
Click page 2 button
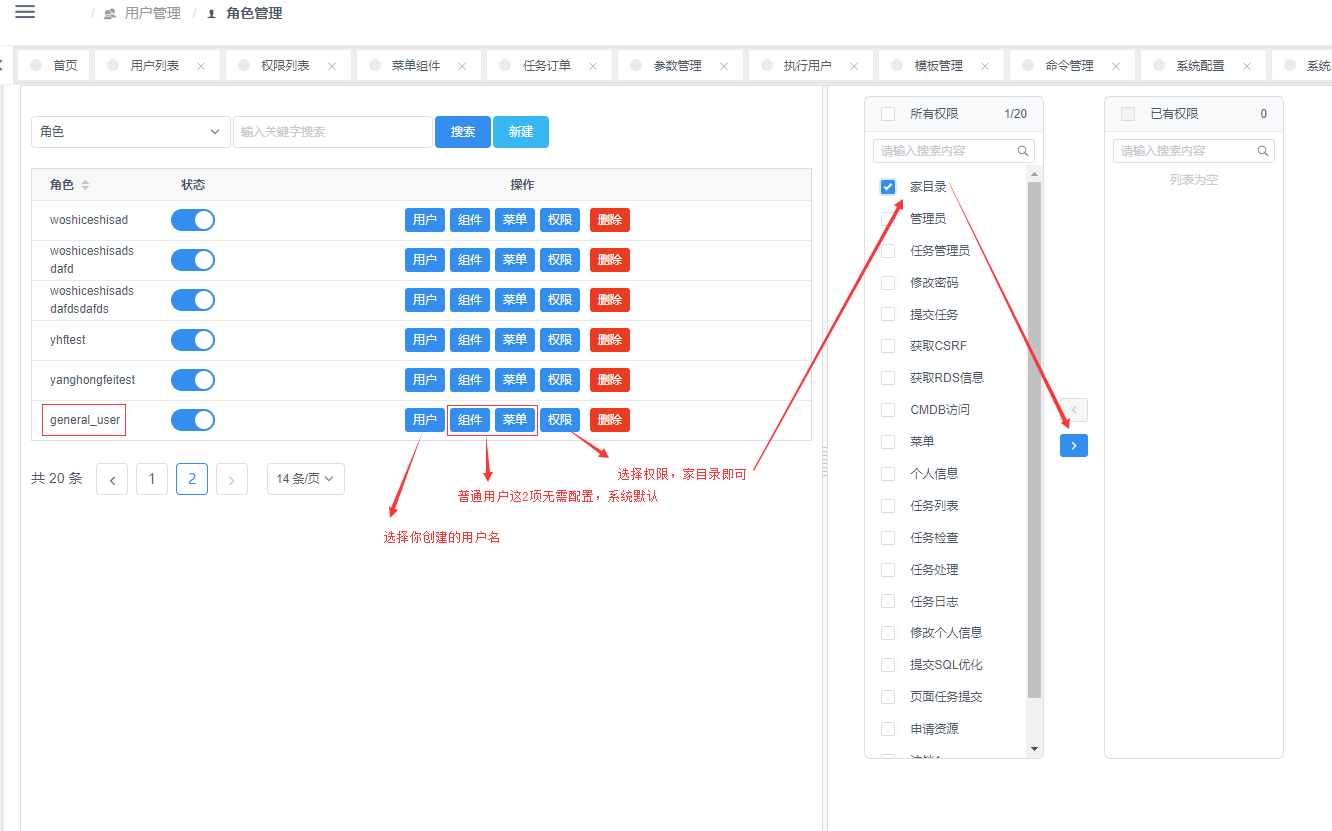[x=192, y=480]
